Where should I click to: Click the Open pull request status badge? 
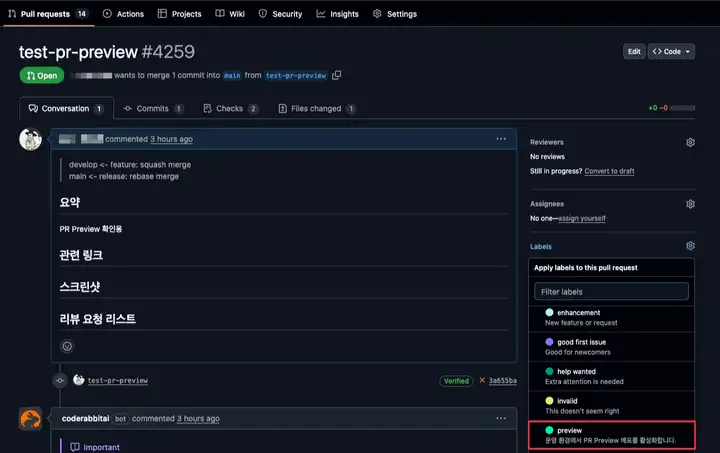pyautogui.click(x=42, y=75)
